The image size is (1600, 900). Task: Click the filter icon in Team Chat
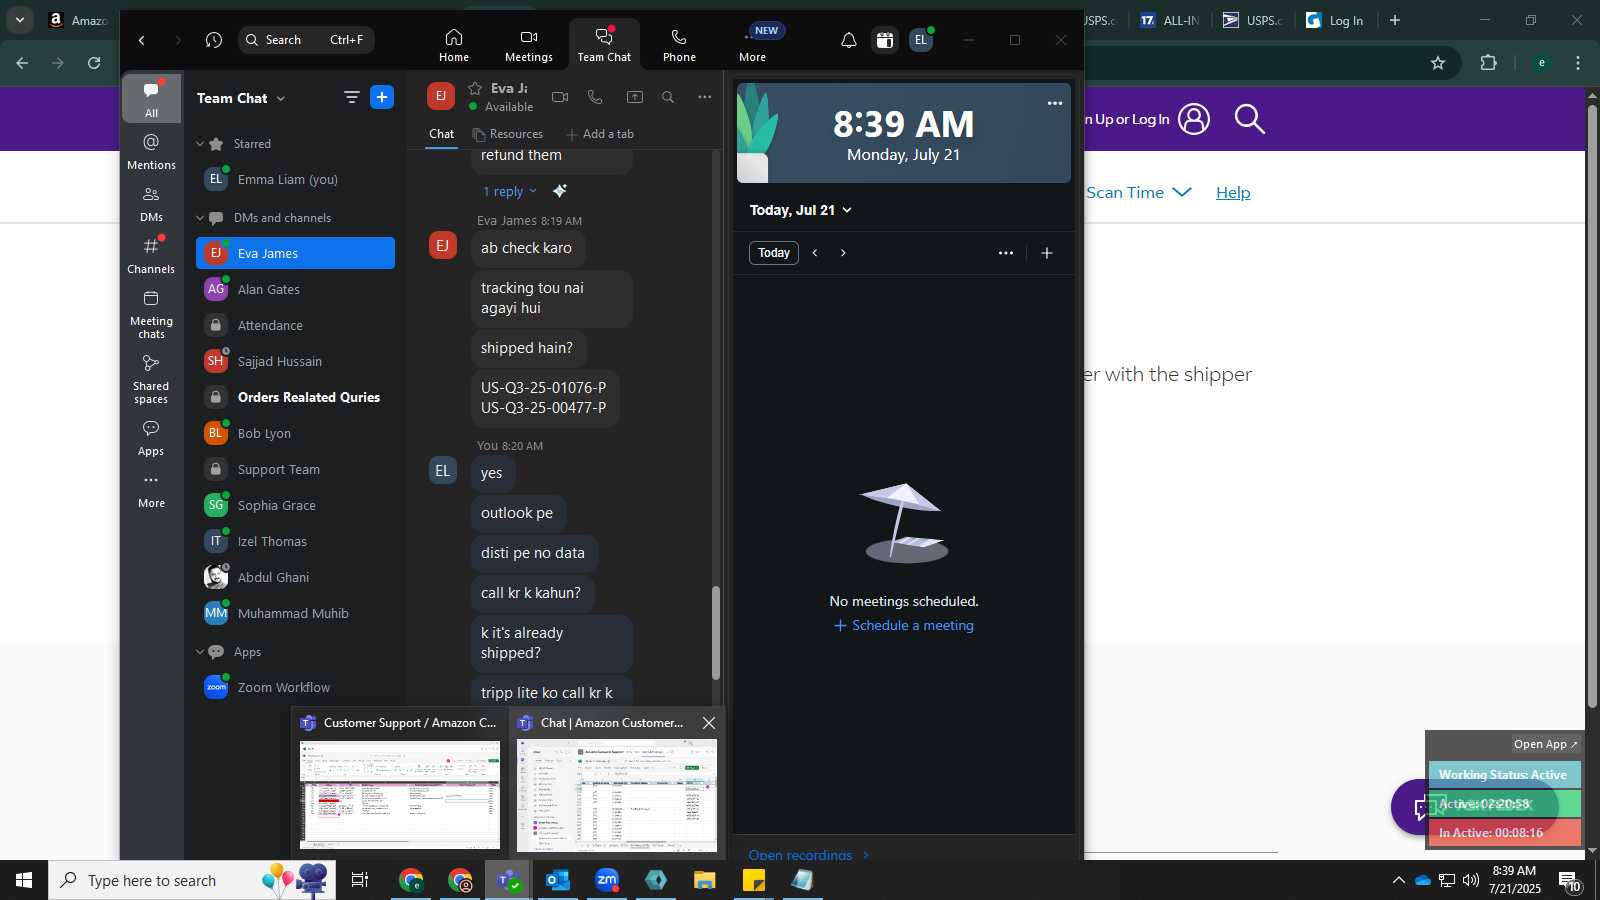pos(351,97)
